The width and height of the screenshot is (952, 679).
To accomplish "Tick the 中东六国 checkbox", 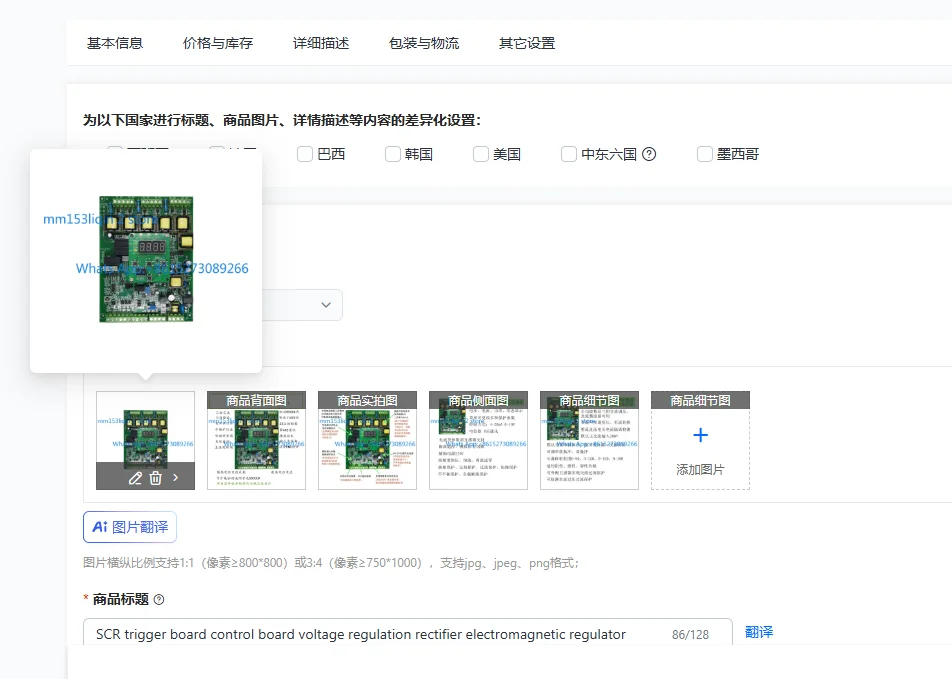I will [x=569, y=154].
